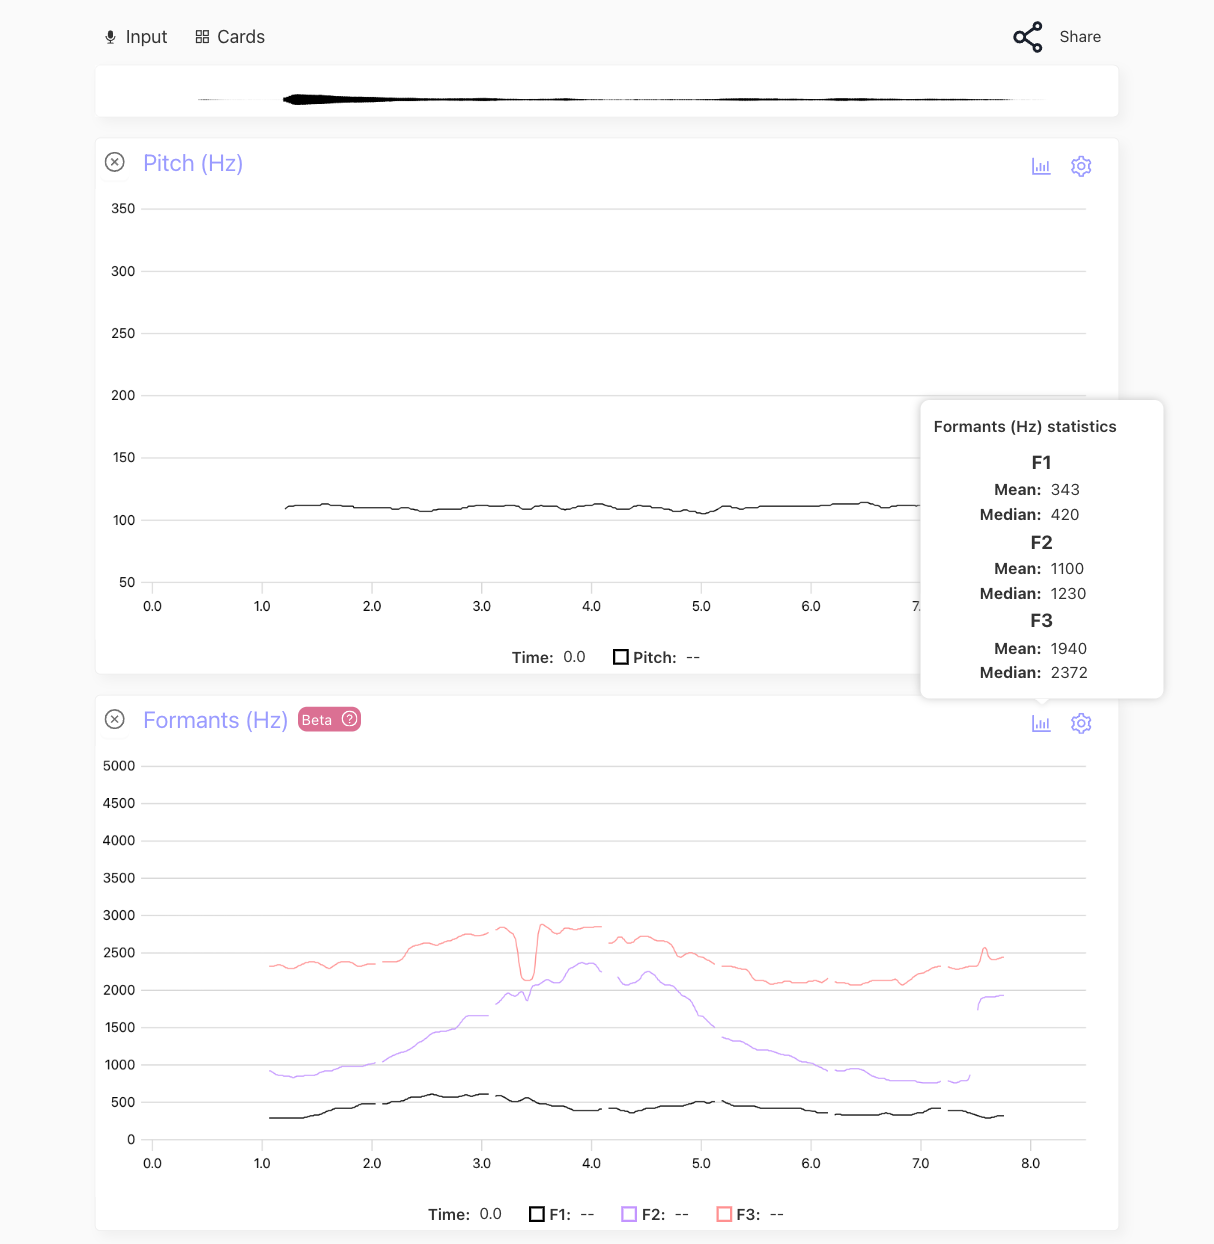Toggle the Pitch legend checkbox
The image size is (1214, 1244).
click(x=621, y=657)
